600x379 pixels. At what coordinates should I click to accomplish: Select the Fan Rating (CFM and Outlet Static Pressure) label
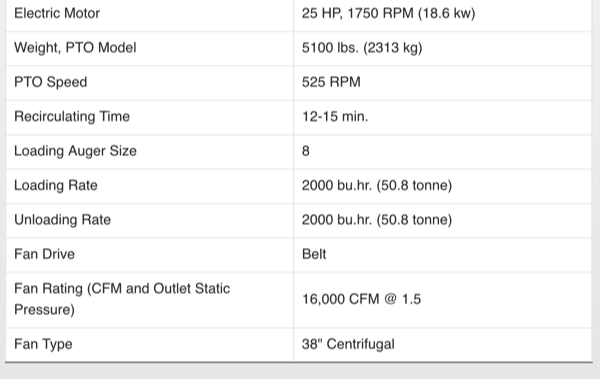(122, 299)
